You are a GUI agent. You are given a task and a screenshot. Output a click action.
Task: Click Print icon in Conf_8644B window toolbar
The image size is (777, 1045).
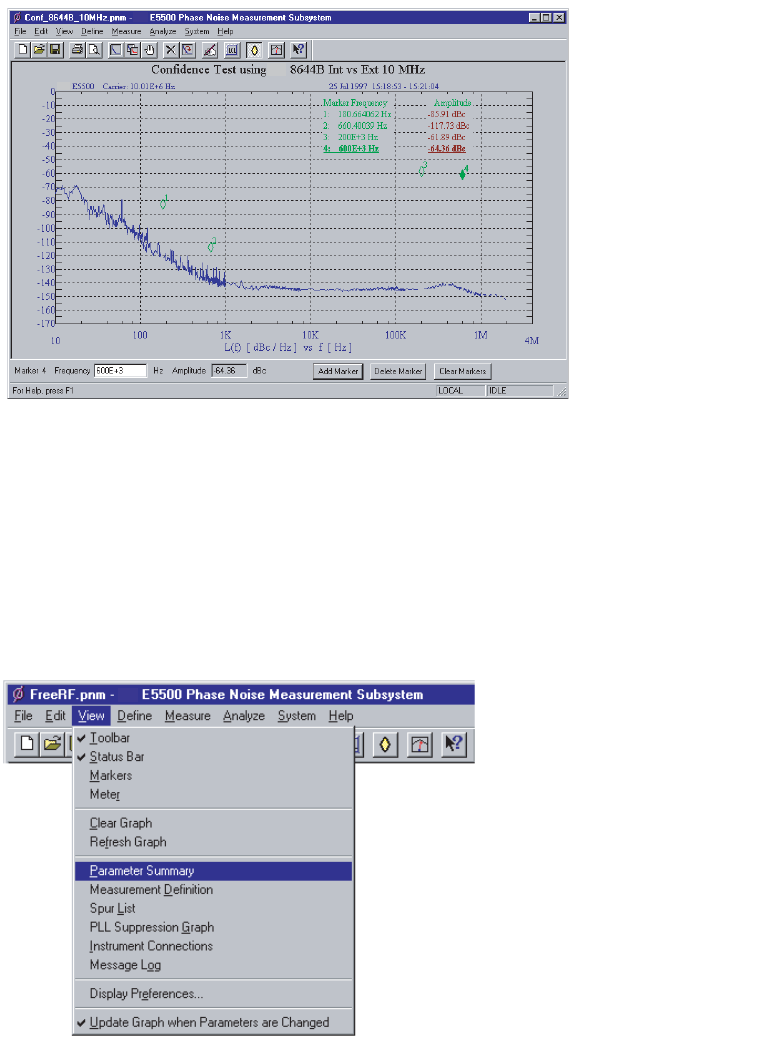point(77,49)
